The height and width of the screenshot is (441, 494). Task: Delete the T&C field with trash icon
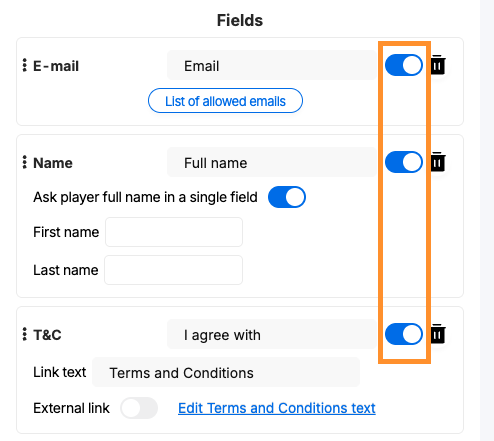(438, 333)
